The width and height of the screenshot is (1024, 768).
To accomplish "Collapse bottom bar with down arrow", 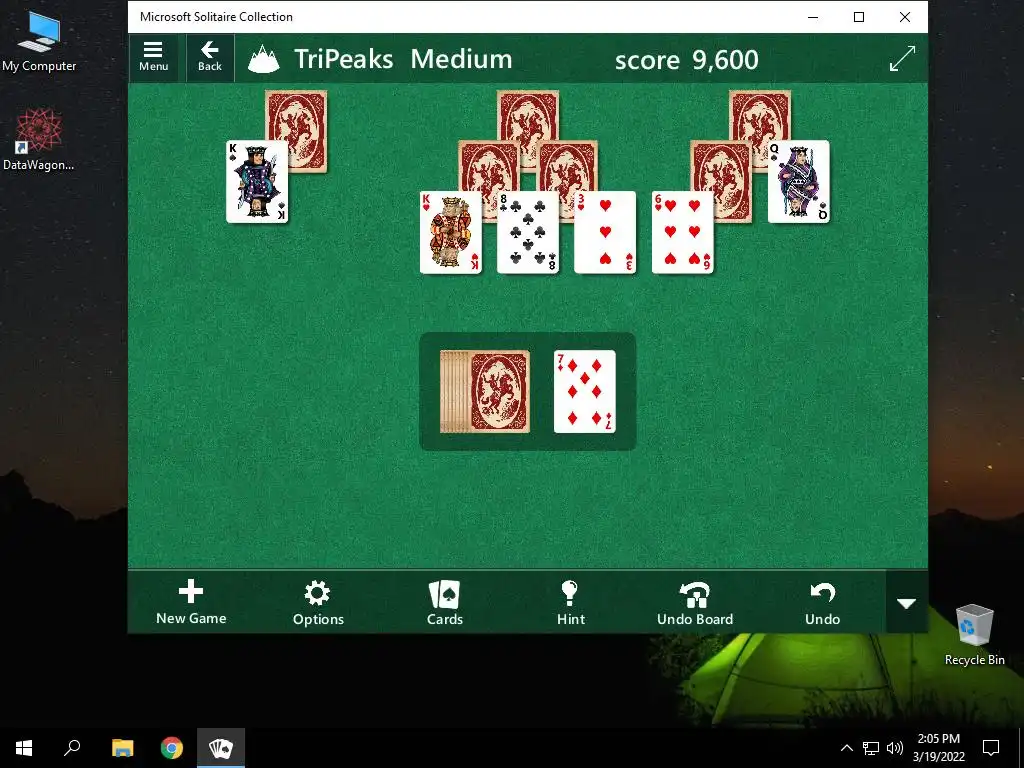I will pos(906,603).
